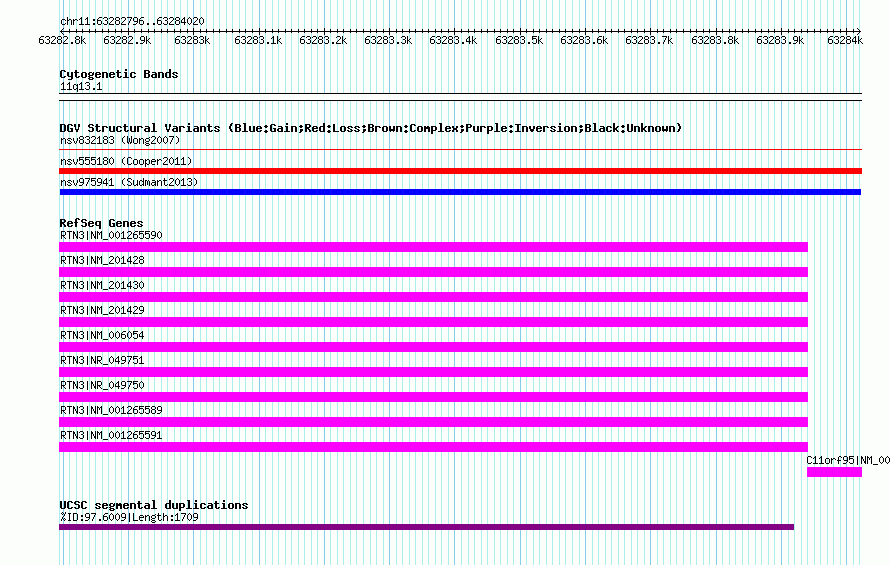This screenshot has width=890, height=565.
Task: Click the 63283k ruler tick label
Action: point(192,40)
